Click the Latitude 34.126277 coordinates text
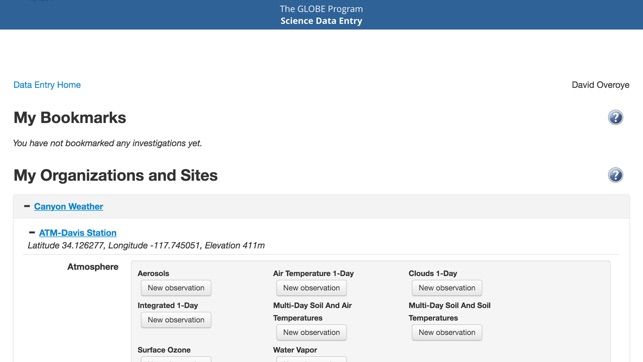The width and height of the screenshot is (643, 362). point(146,246)
